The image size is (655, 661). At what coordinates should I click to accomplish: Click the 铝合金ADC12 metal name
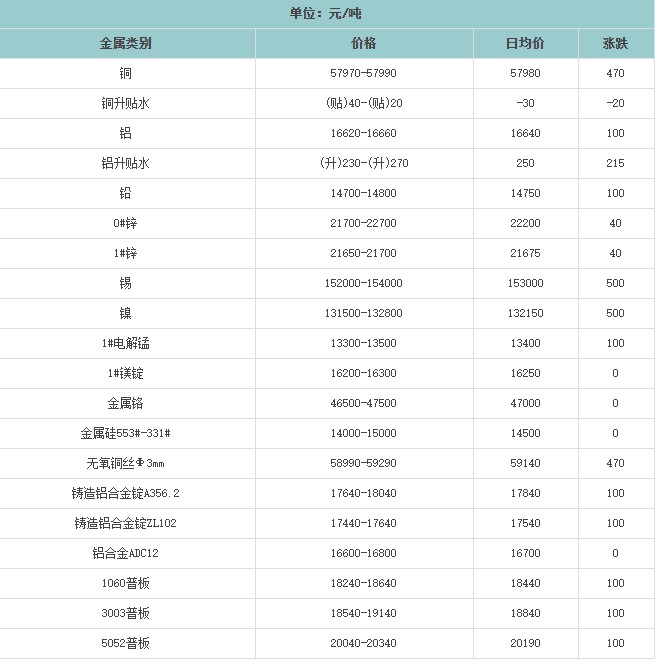coord(126,554)
